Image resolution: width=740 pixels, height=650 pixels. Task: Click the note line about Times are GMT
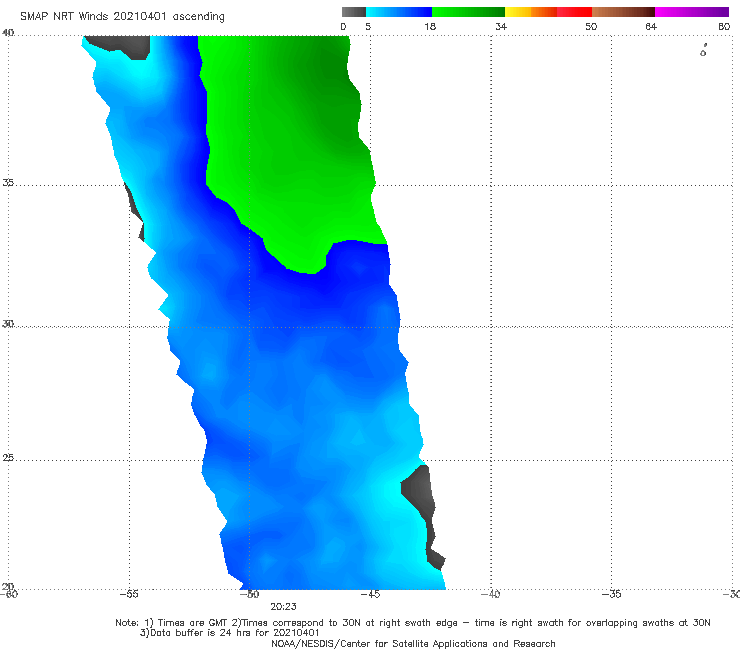pyautogui.click(x=412, y=623)
